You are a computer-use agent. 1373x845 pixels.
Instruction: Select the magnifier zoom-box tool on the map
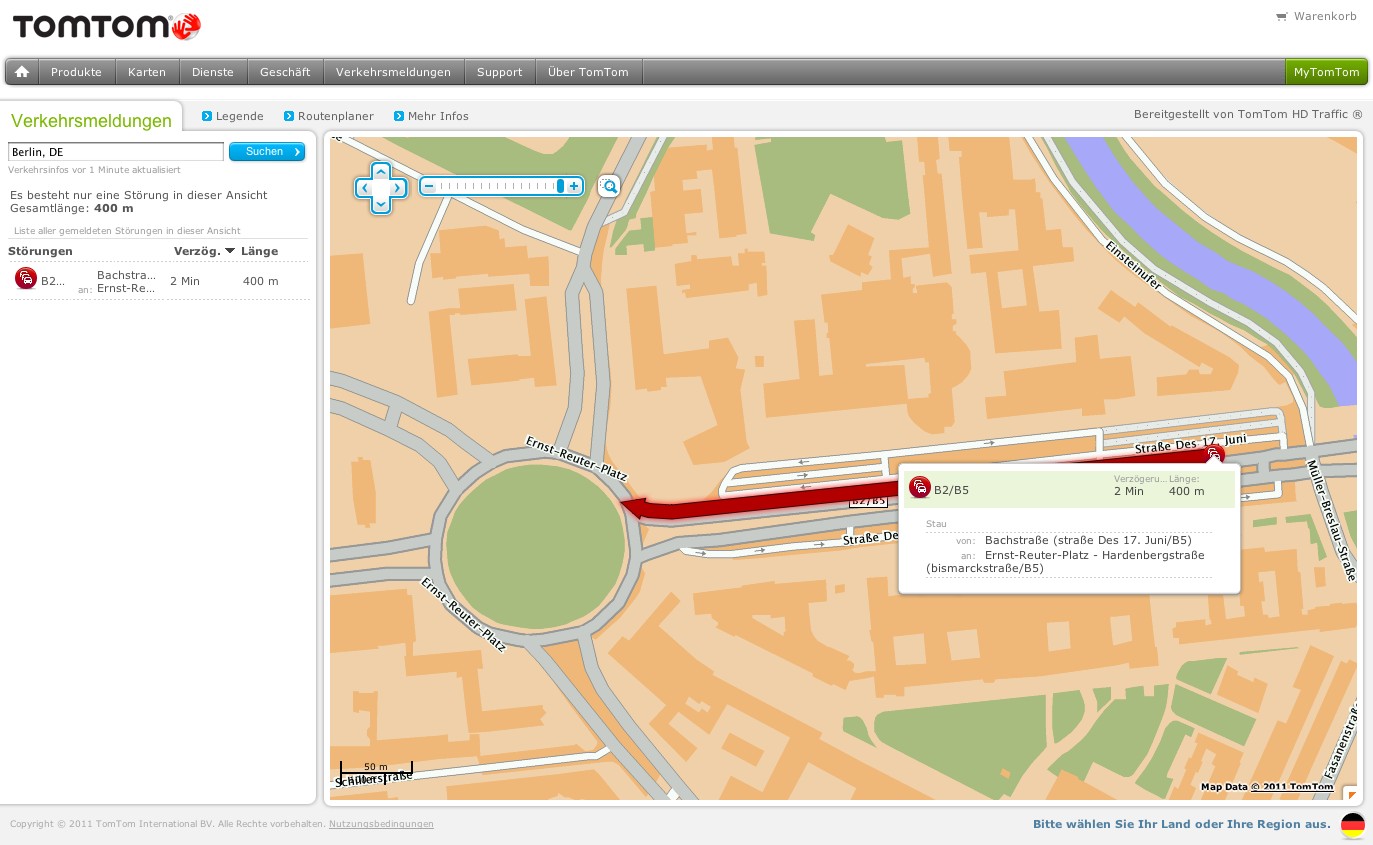pyautogui.click(x=608, y=186)
